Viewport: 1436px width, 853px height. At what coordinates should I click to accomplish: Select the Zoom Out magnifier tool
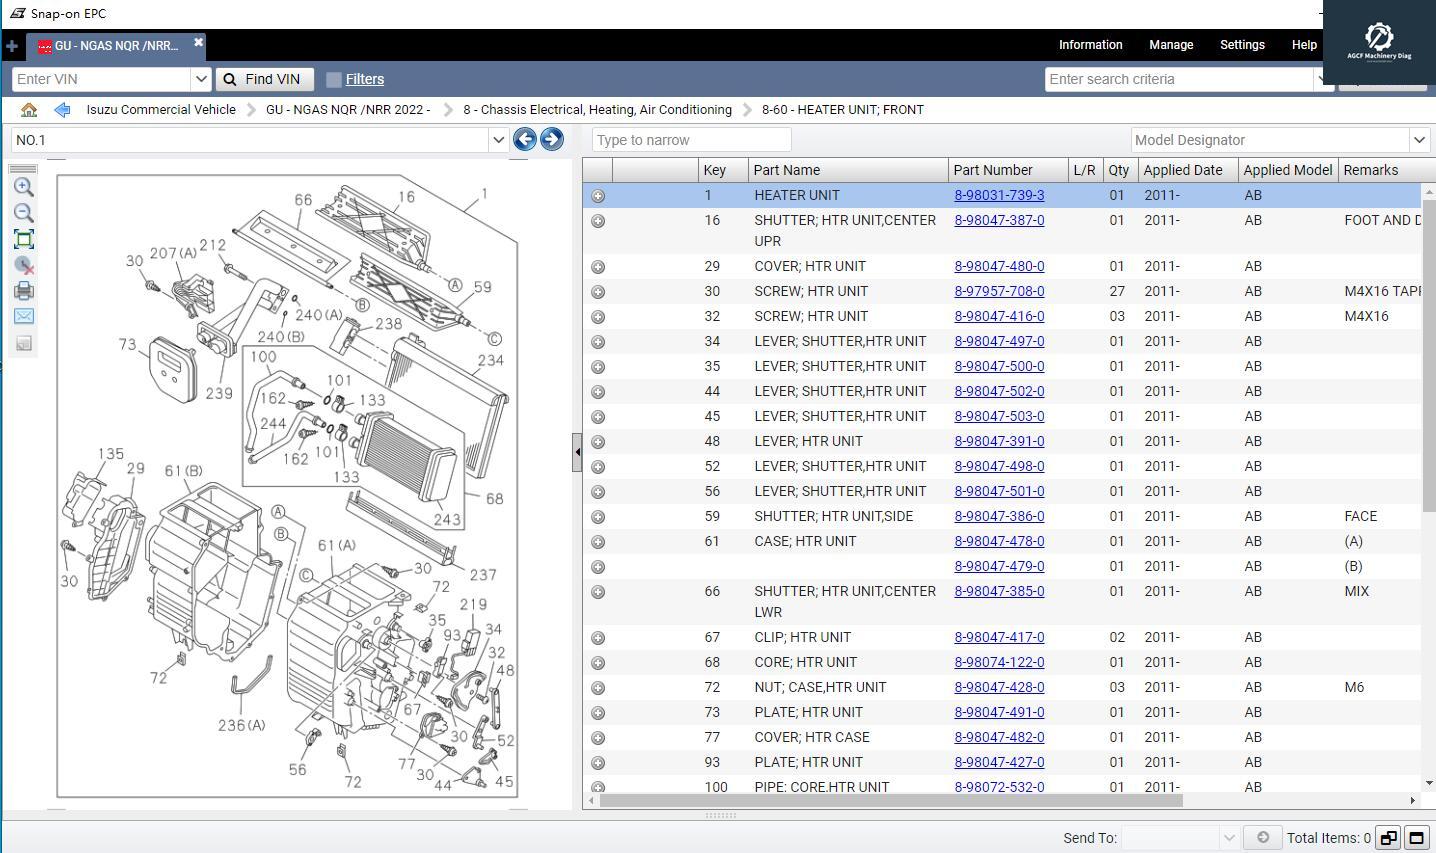(24, 213)
